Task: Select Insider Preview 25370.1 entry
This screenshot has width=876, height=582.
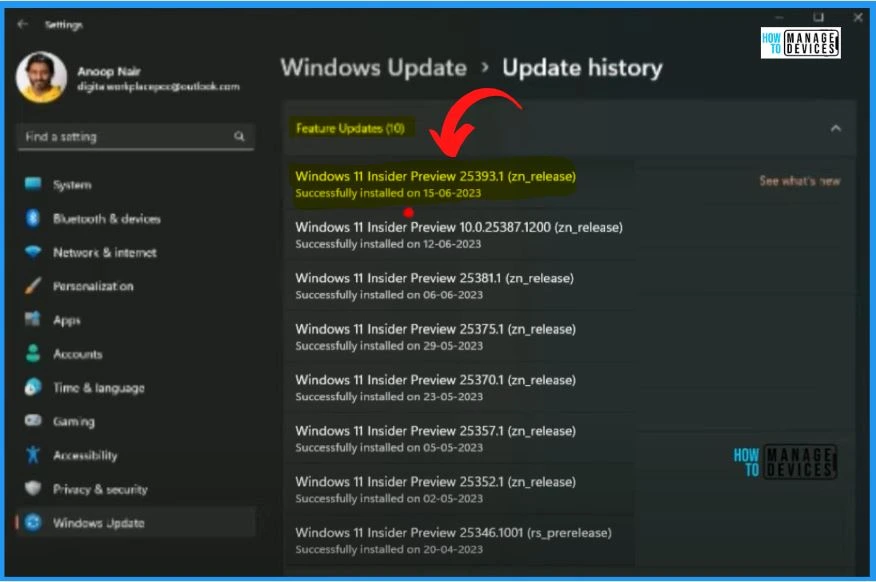Action: pyautogui.click(x=459, y=387)
